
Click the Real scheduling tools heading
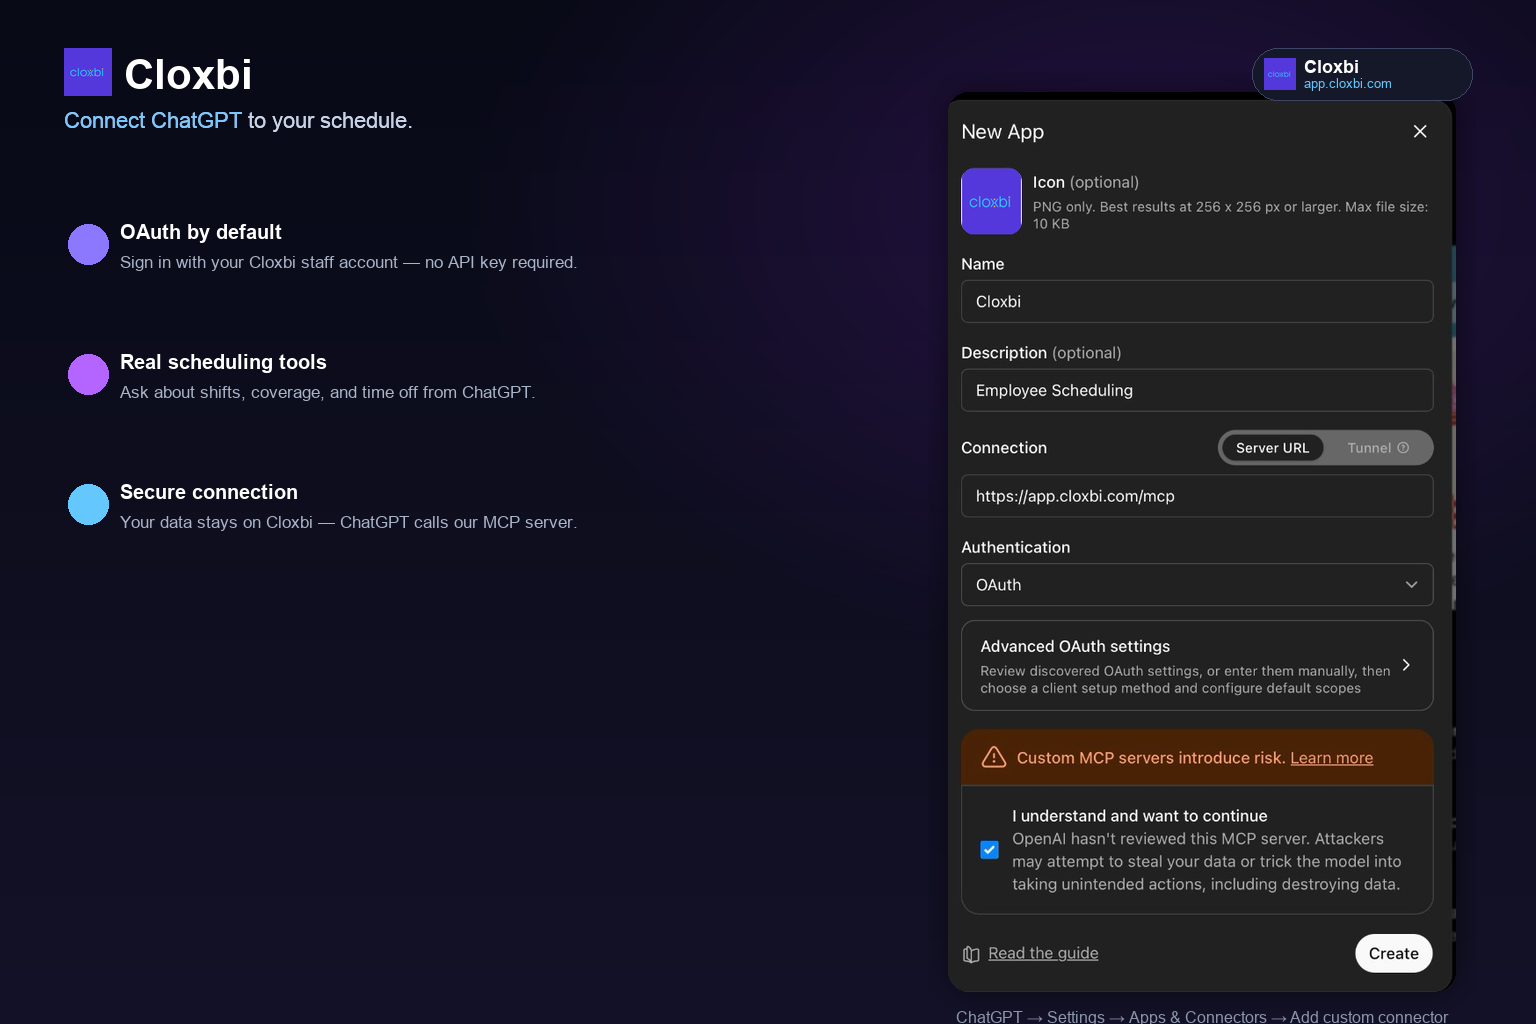point(223,362)
